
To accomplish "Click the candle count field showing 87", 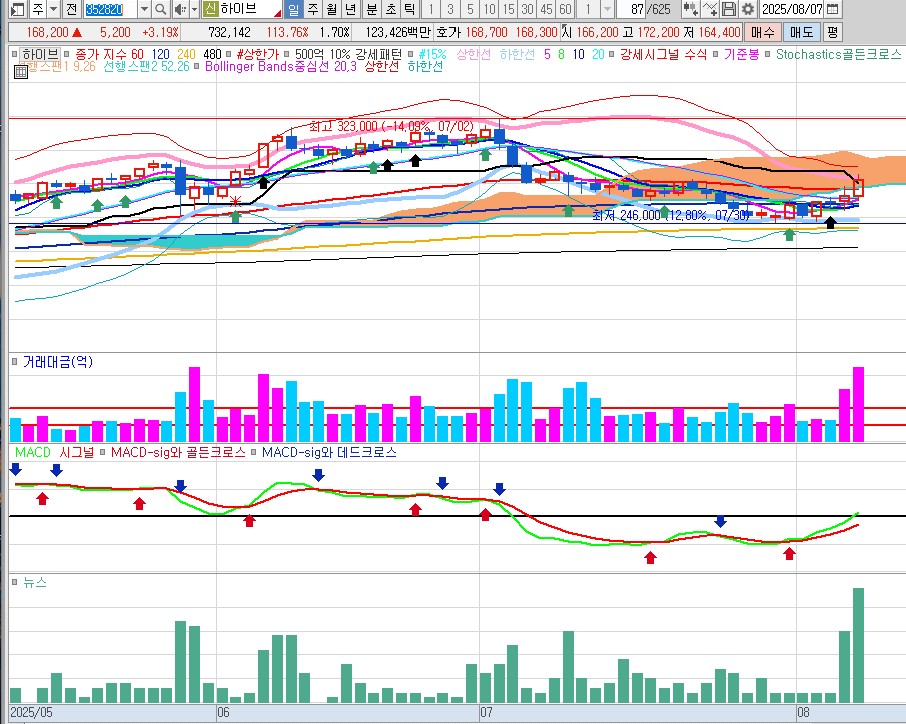I will 631,9.
